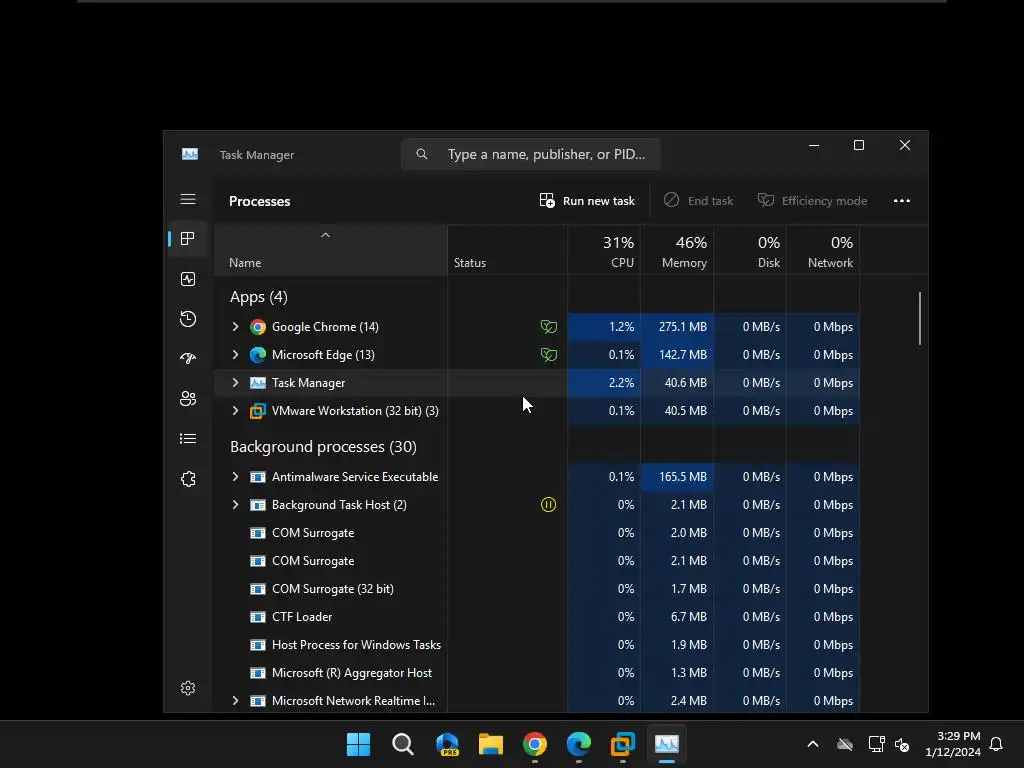Sort processes by Disk column
Screen dimensions: 1024x768
[x=750, y=251]
